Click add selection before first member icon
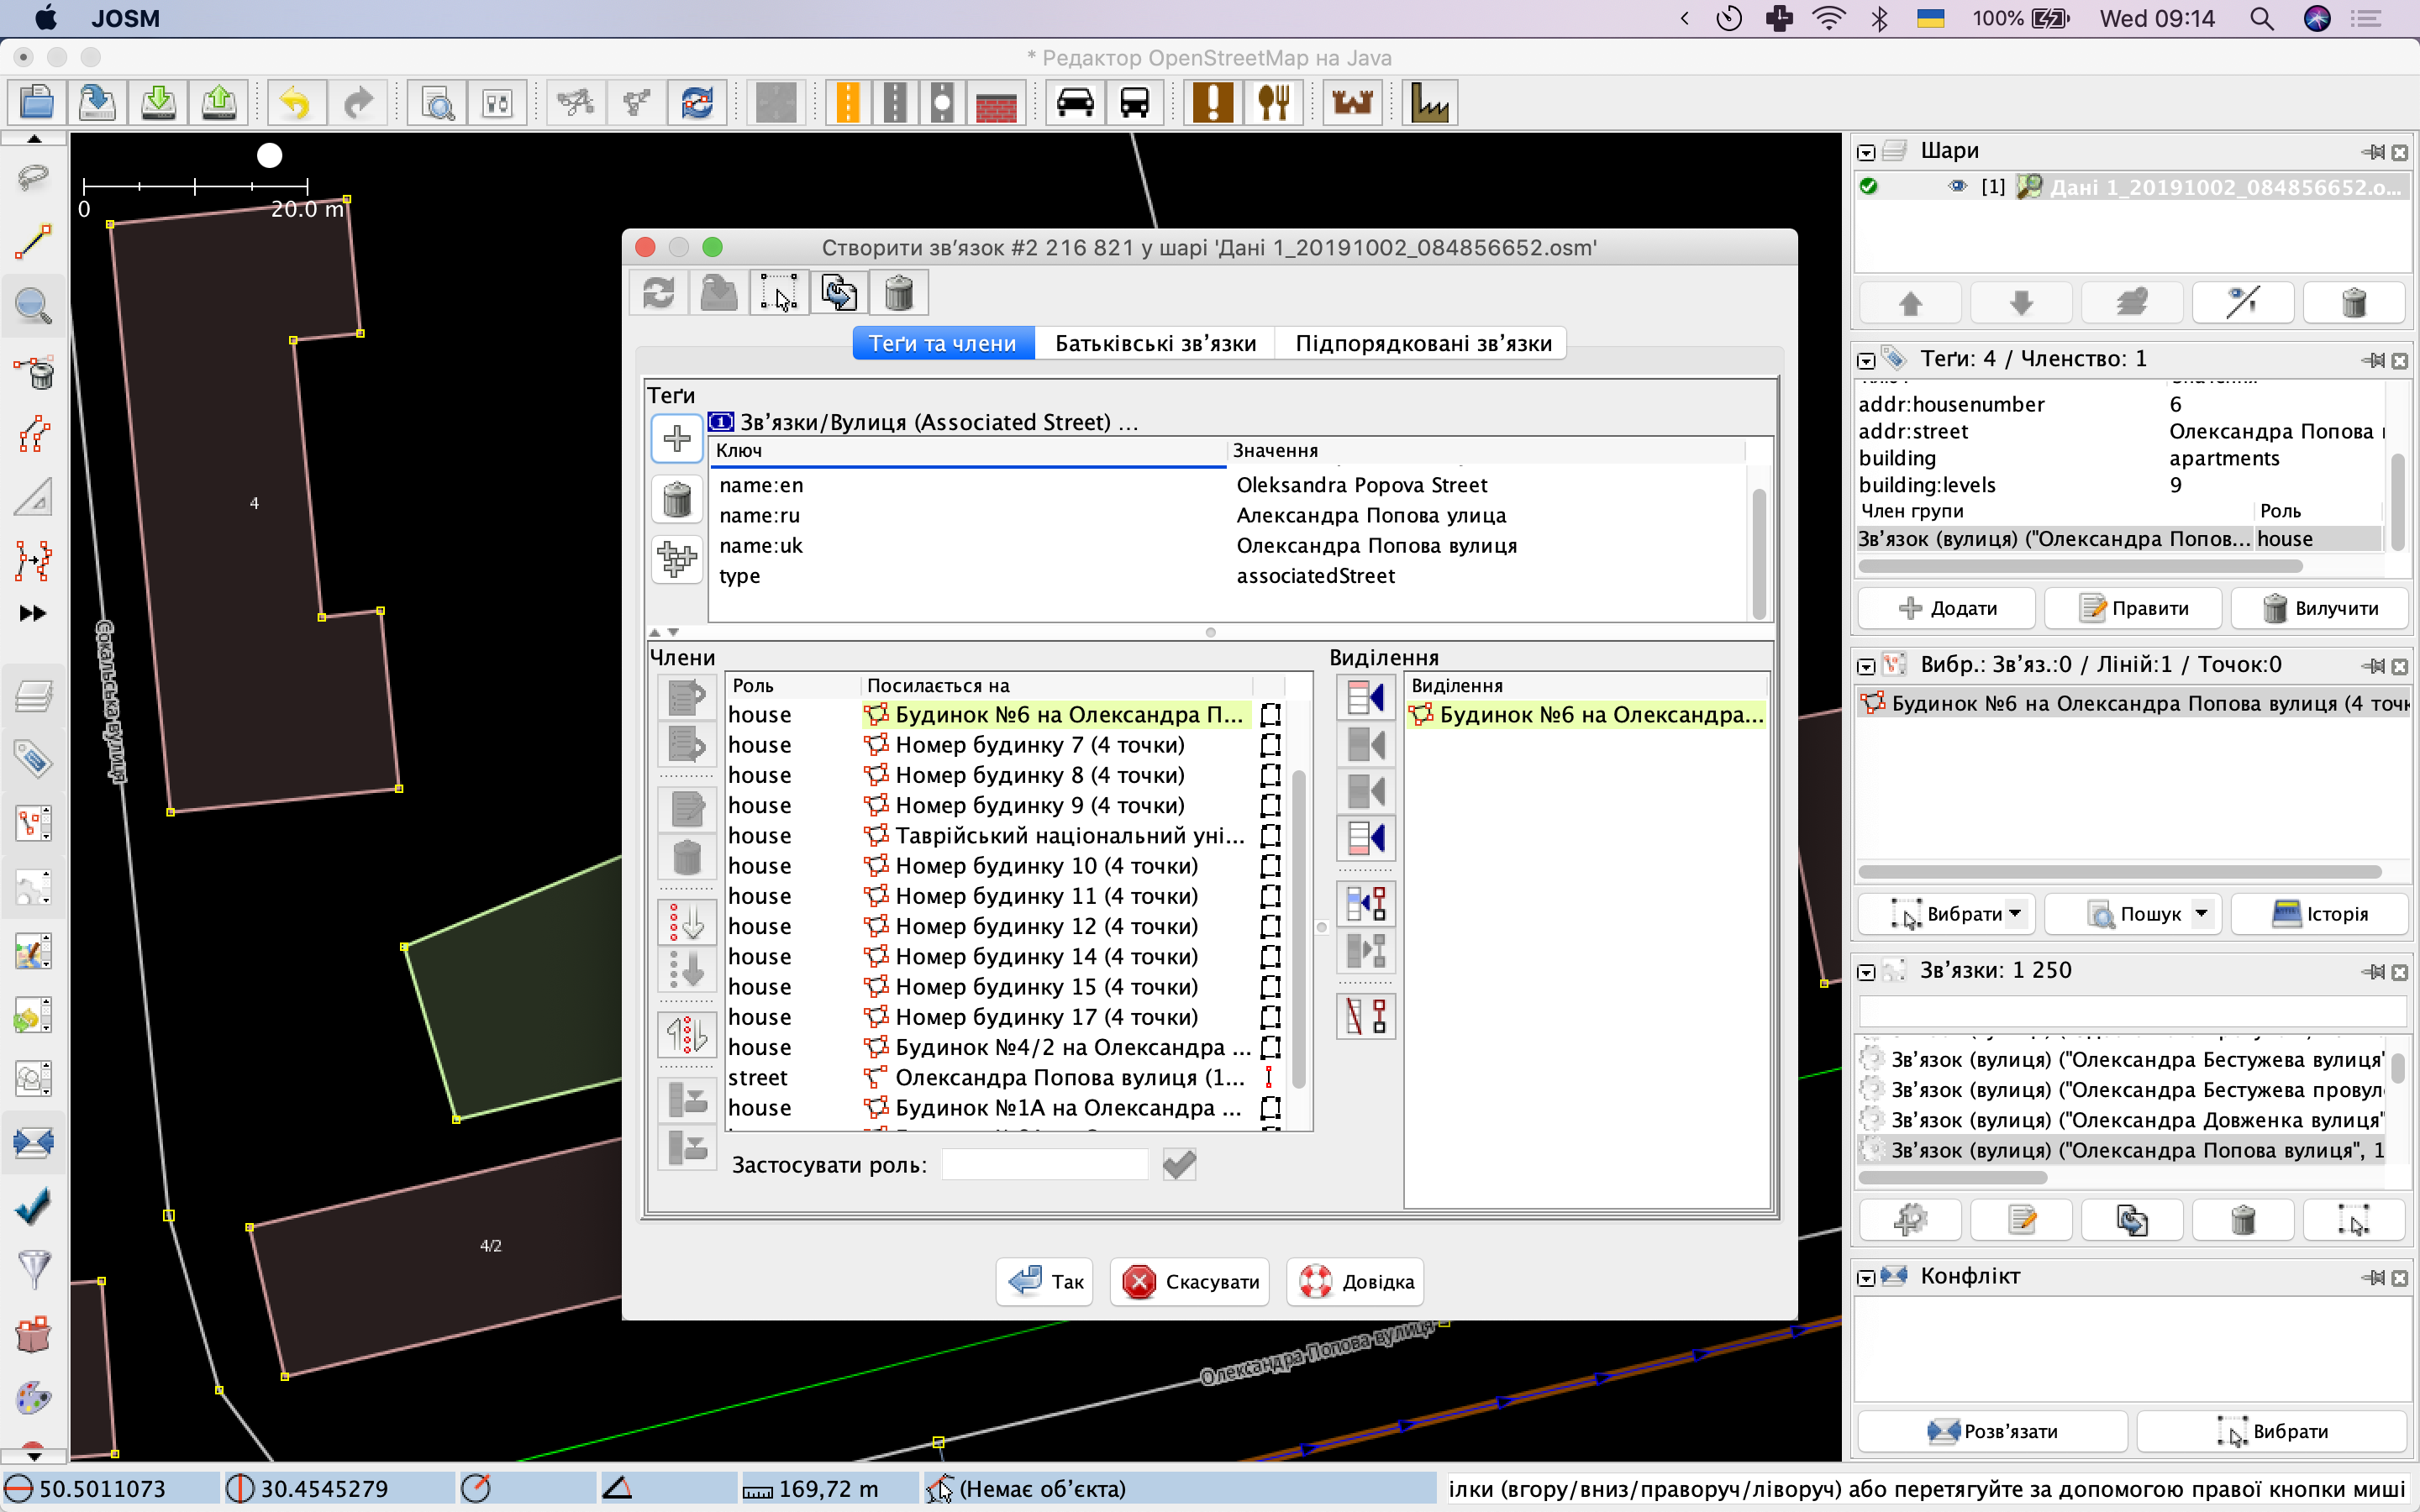The height and width of the screenshot is (1512, 2420). 1366,697
